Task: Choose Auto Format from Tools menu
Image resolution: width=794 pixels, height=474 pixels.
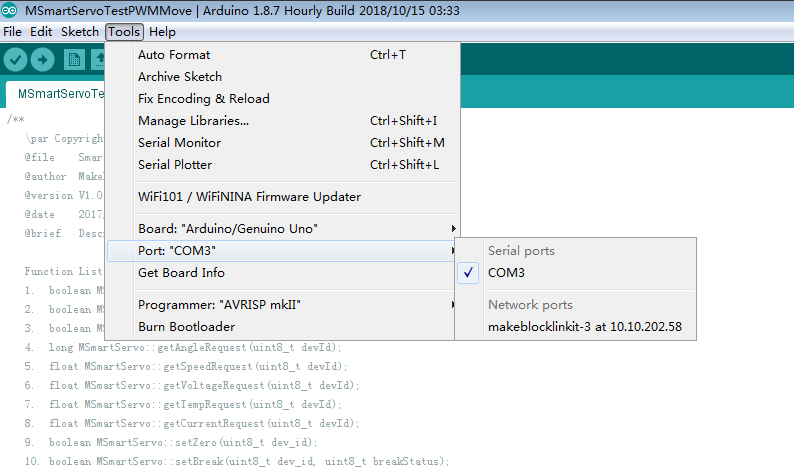Action: point(282,55)
